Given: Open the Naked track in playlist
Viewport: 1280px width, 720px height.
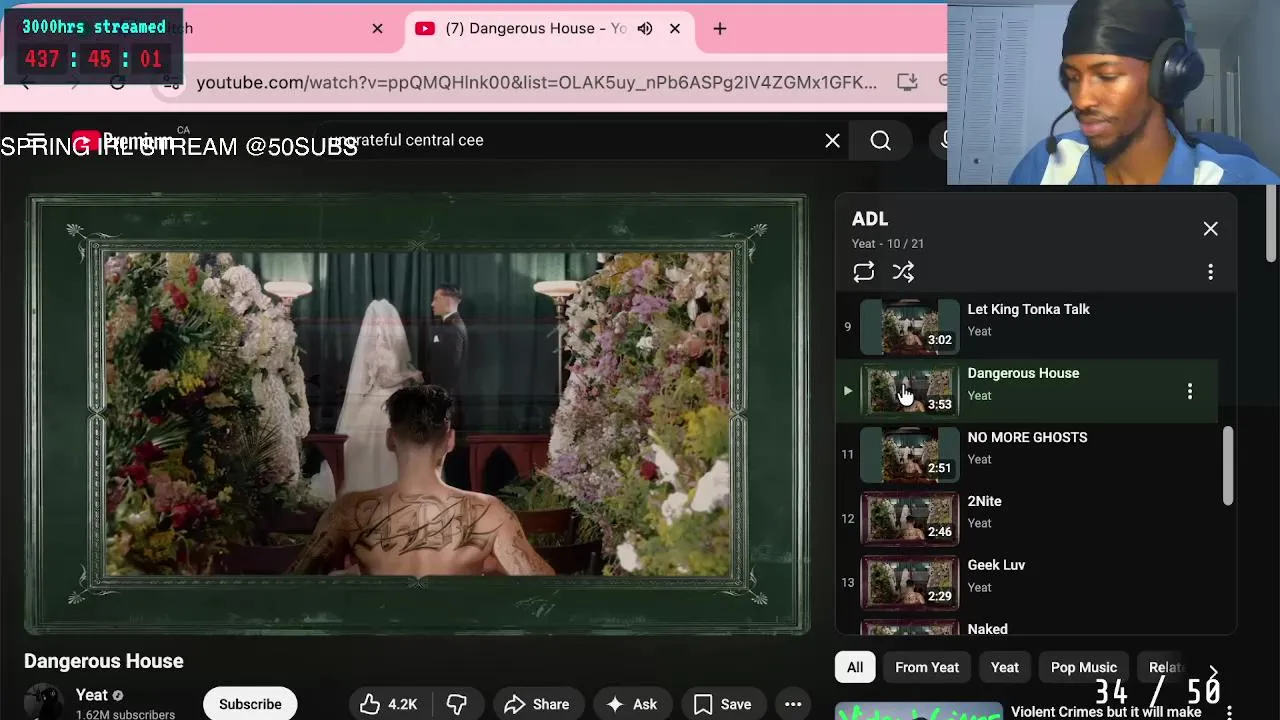Looking at the screenshot, I should point(1027,627).
